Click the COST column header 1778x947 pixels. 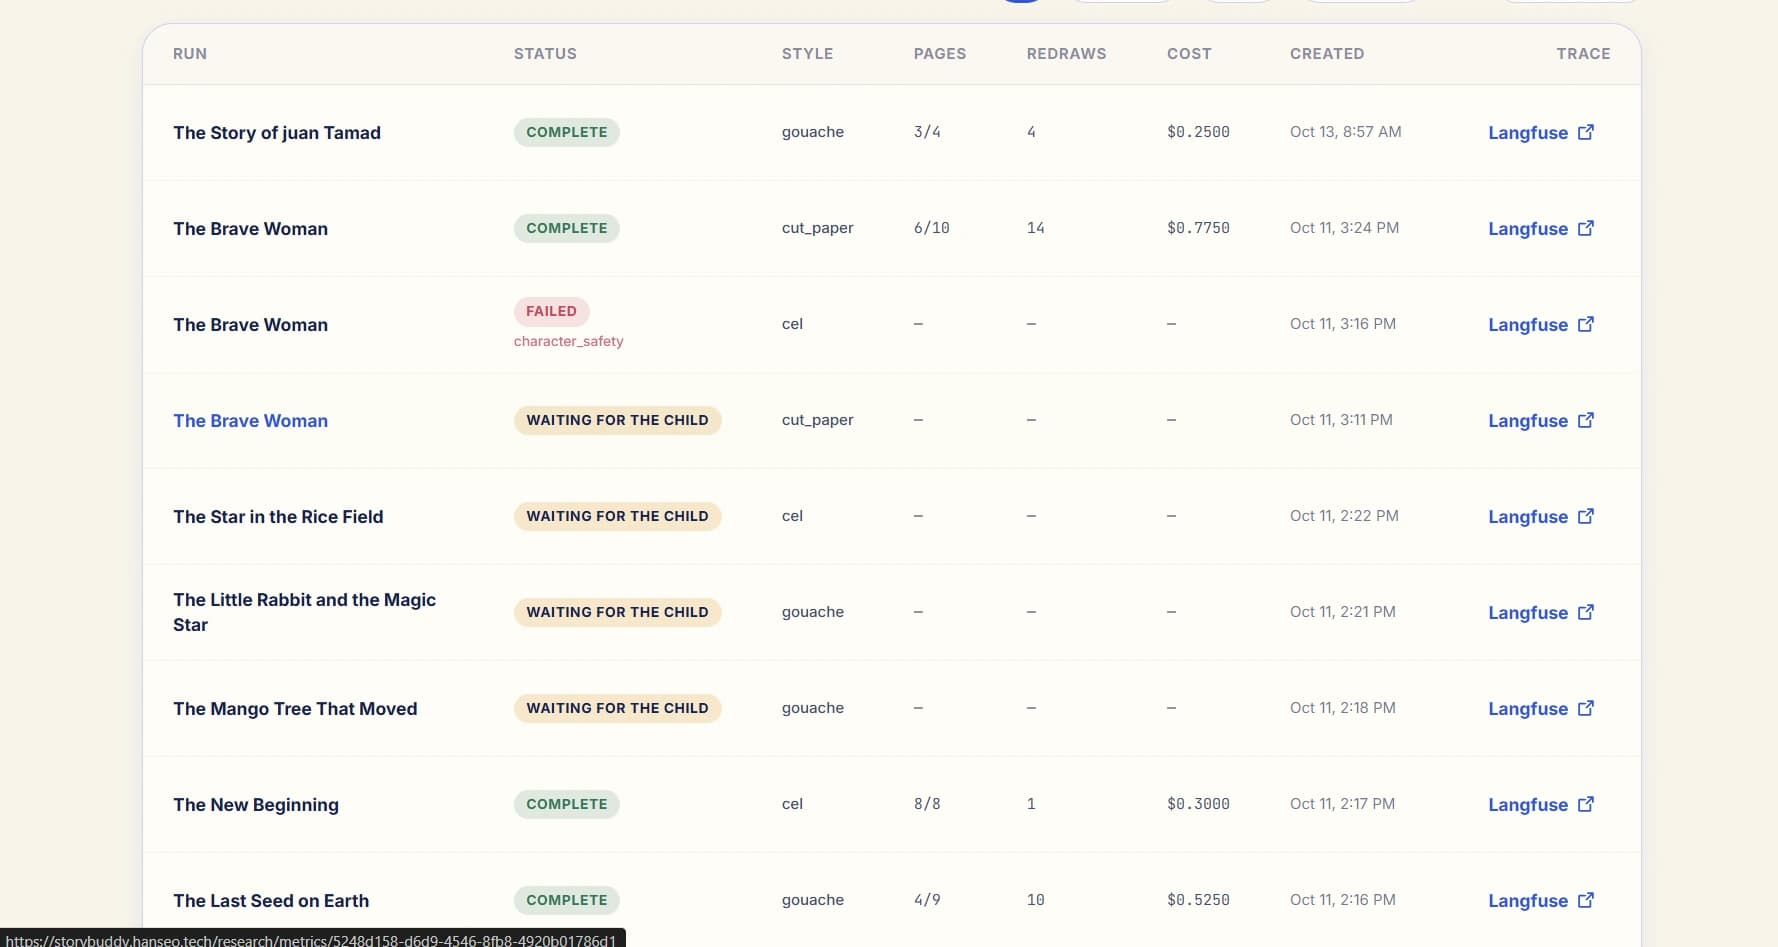1189,54
